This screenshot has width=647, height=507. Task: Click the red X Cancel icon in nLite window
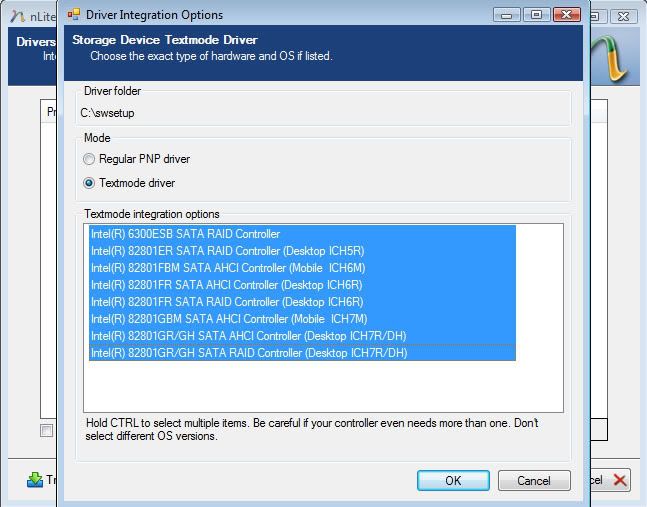point(620,480)
